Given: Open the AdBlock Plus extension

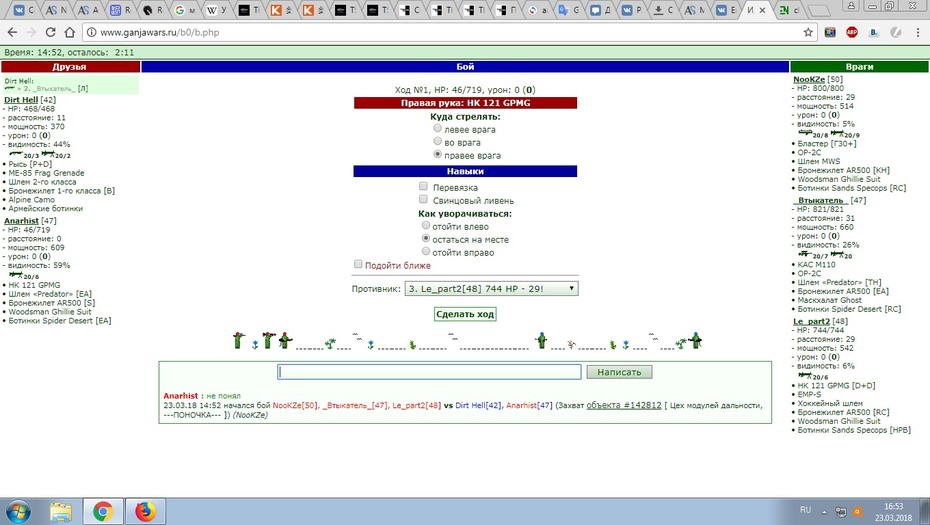Looking at the screenshot, I should click(852, 33).
